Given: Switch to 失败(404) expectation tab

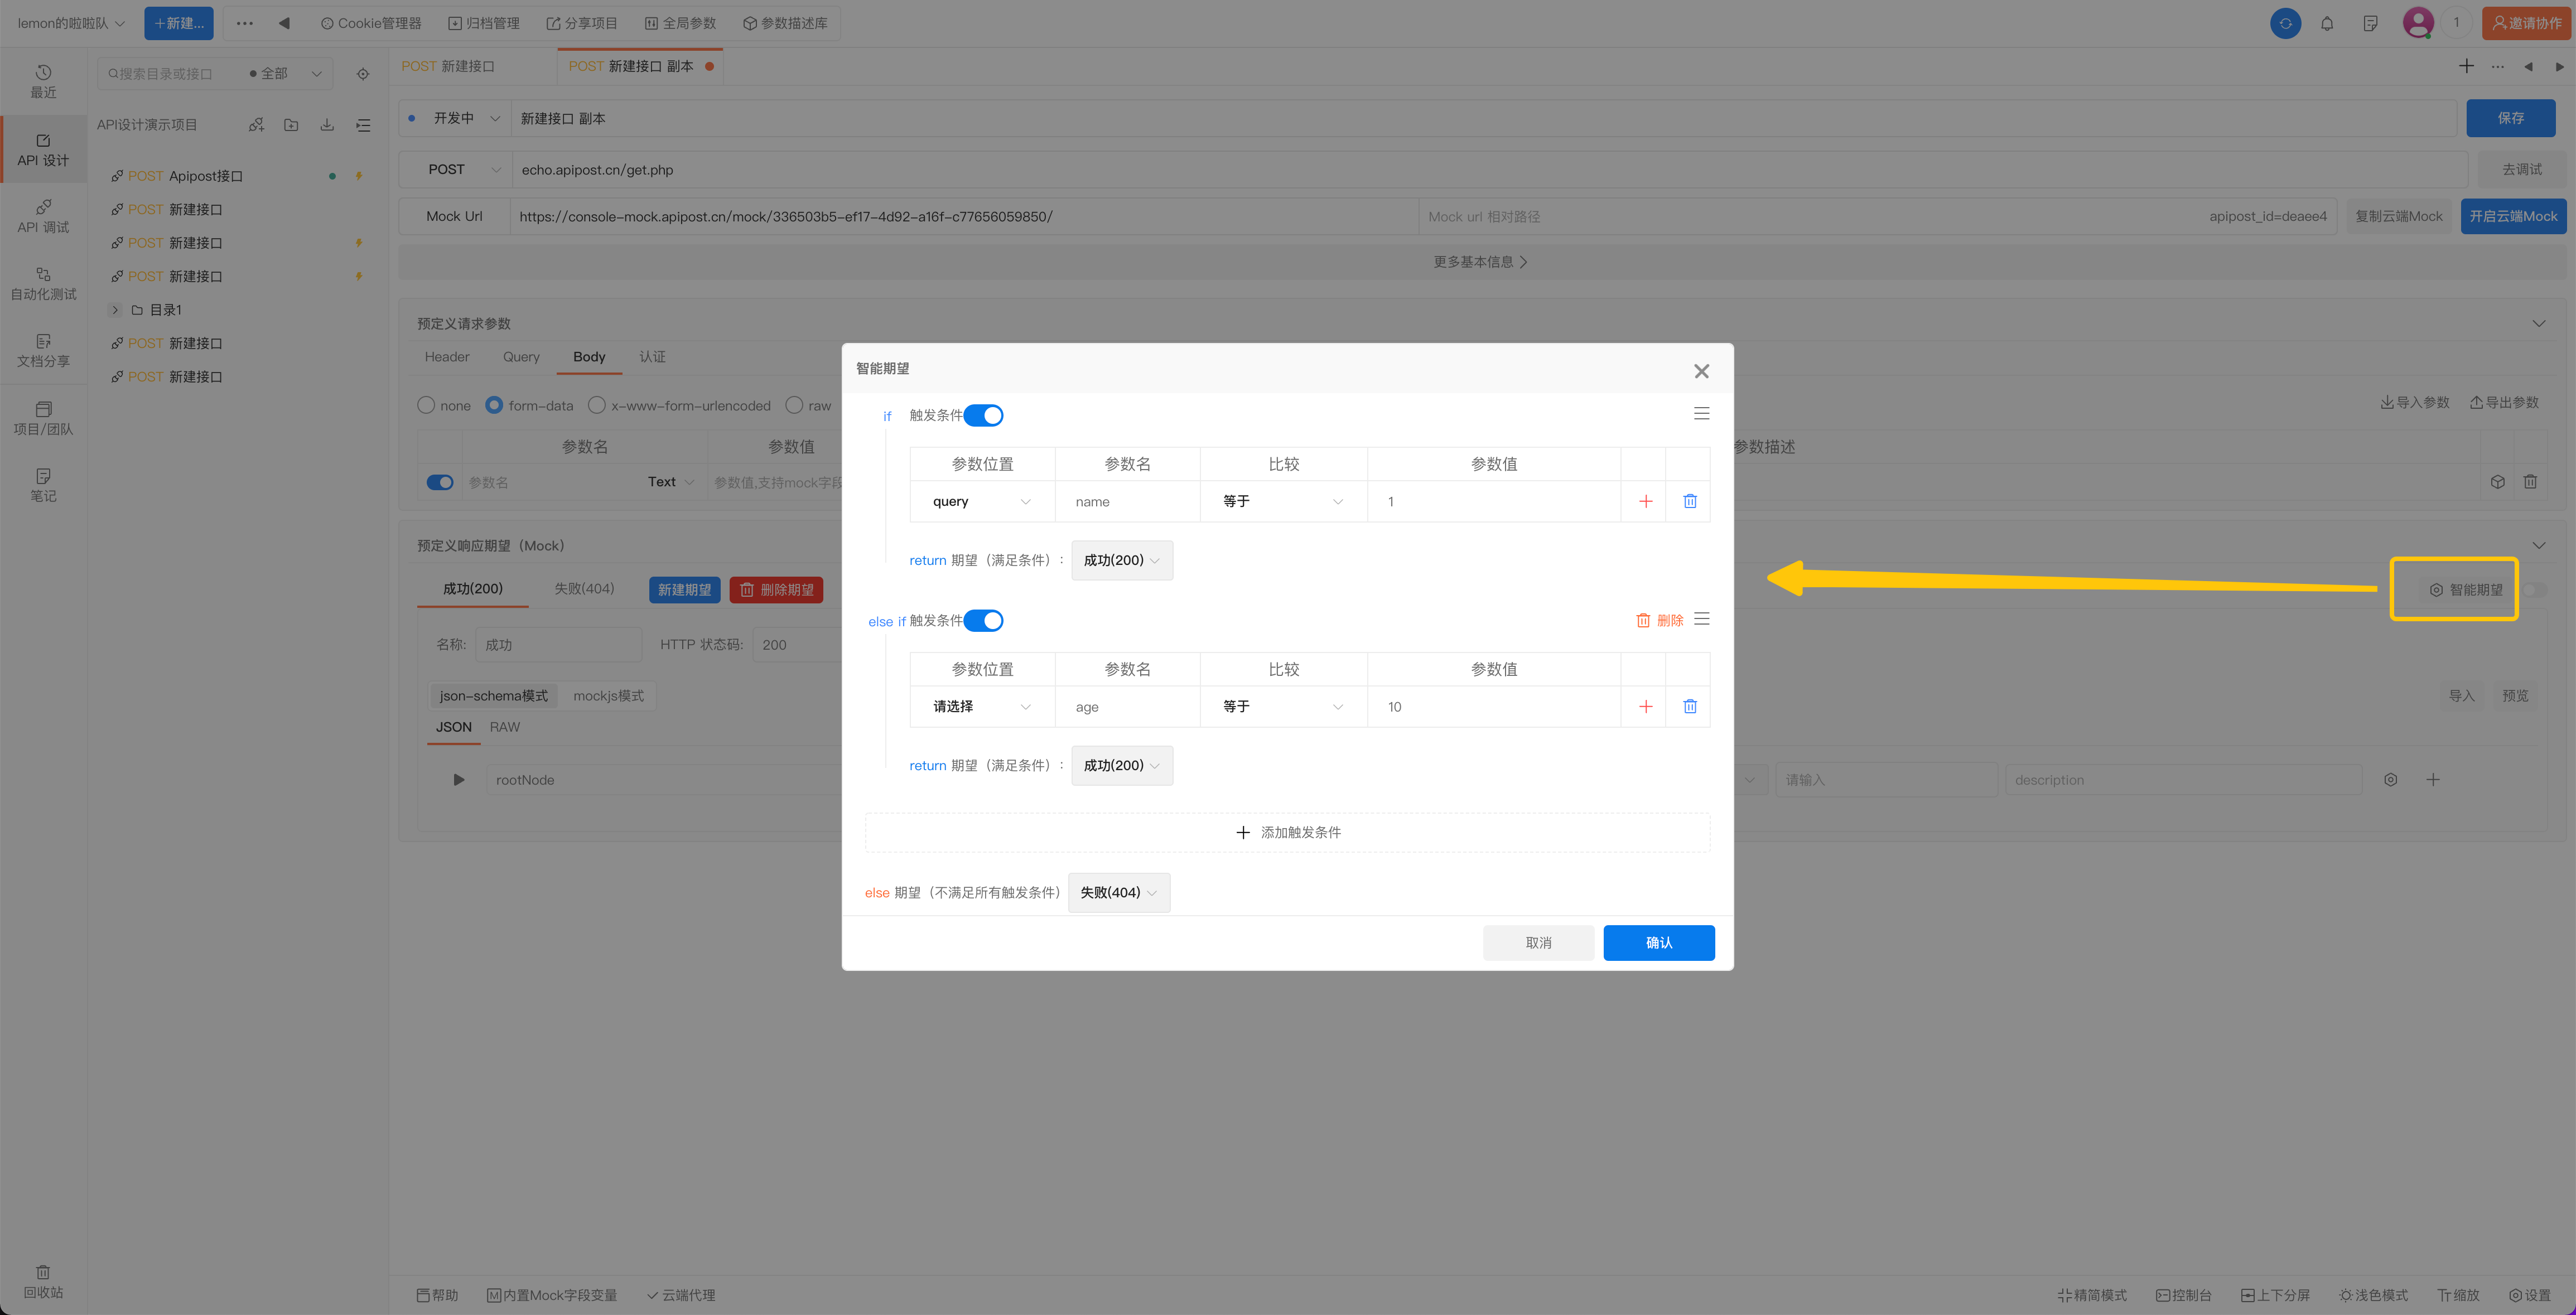Looking at the screenshot, I should [584, 588].
